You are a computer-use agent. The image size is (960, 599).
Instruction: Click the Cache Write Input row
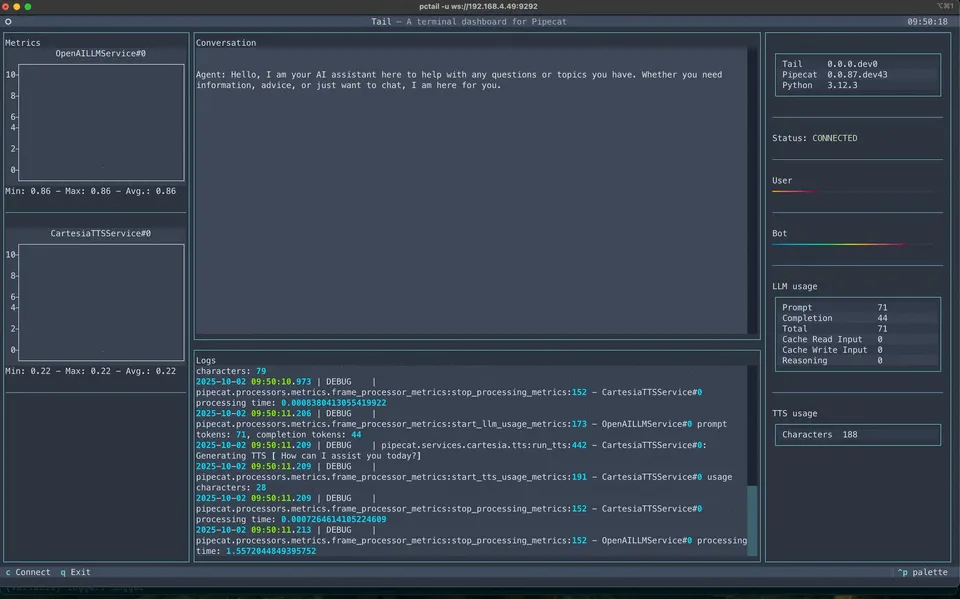click(858, 350)
